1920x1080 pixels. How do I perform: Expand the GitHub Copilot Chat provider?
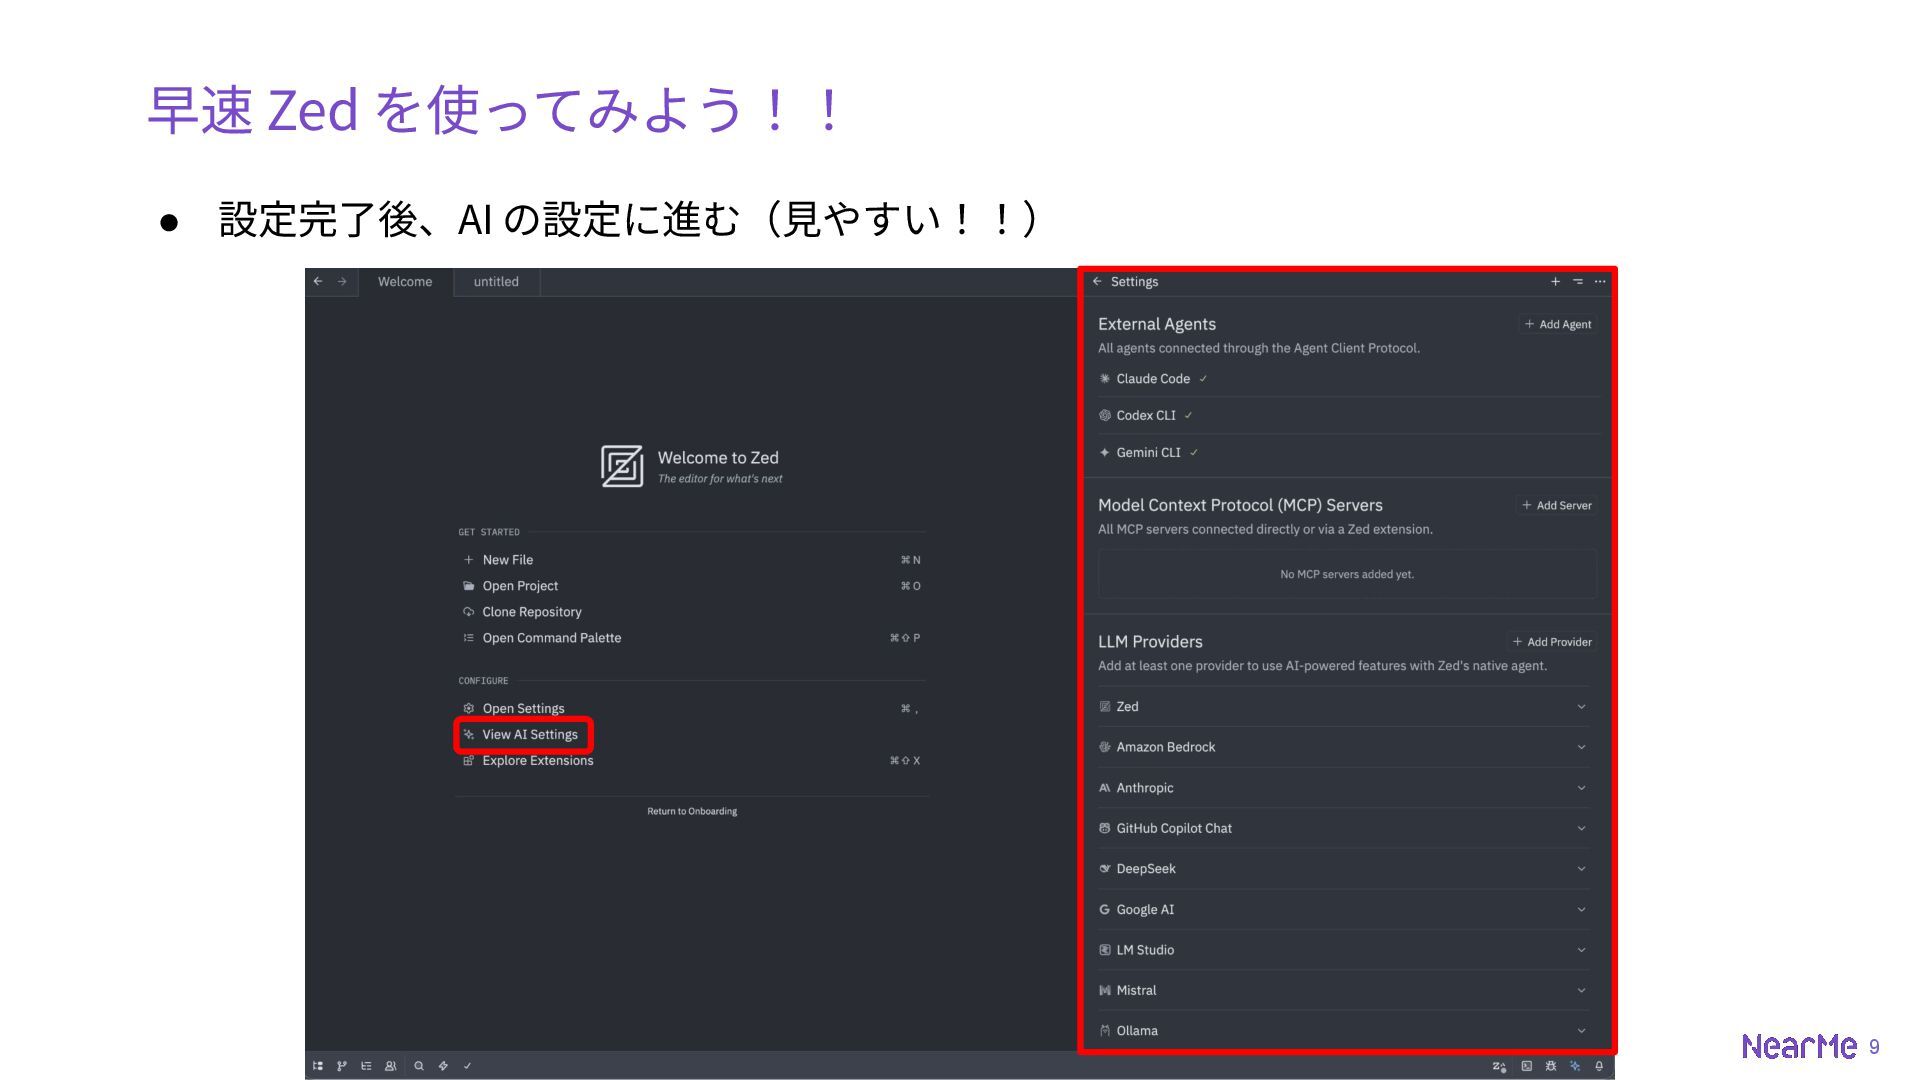(x=1581, y=828)
